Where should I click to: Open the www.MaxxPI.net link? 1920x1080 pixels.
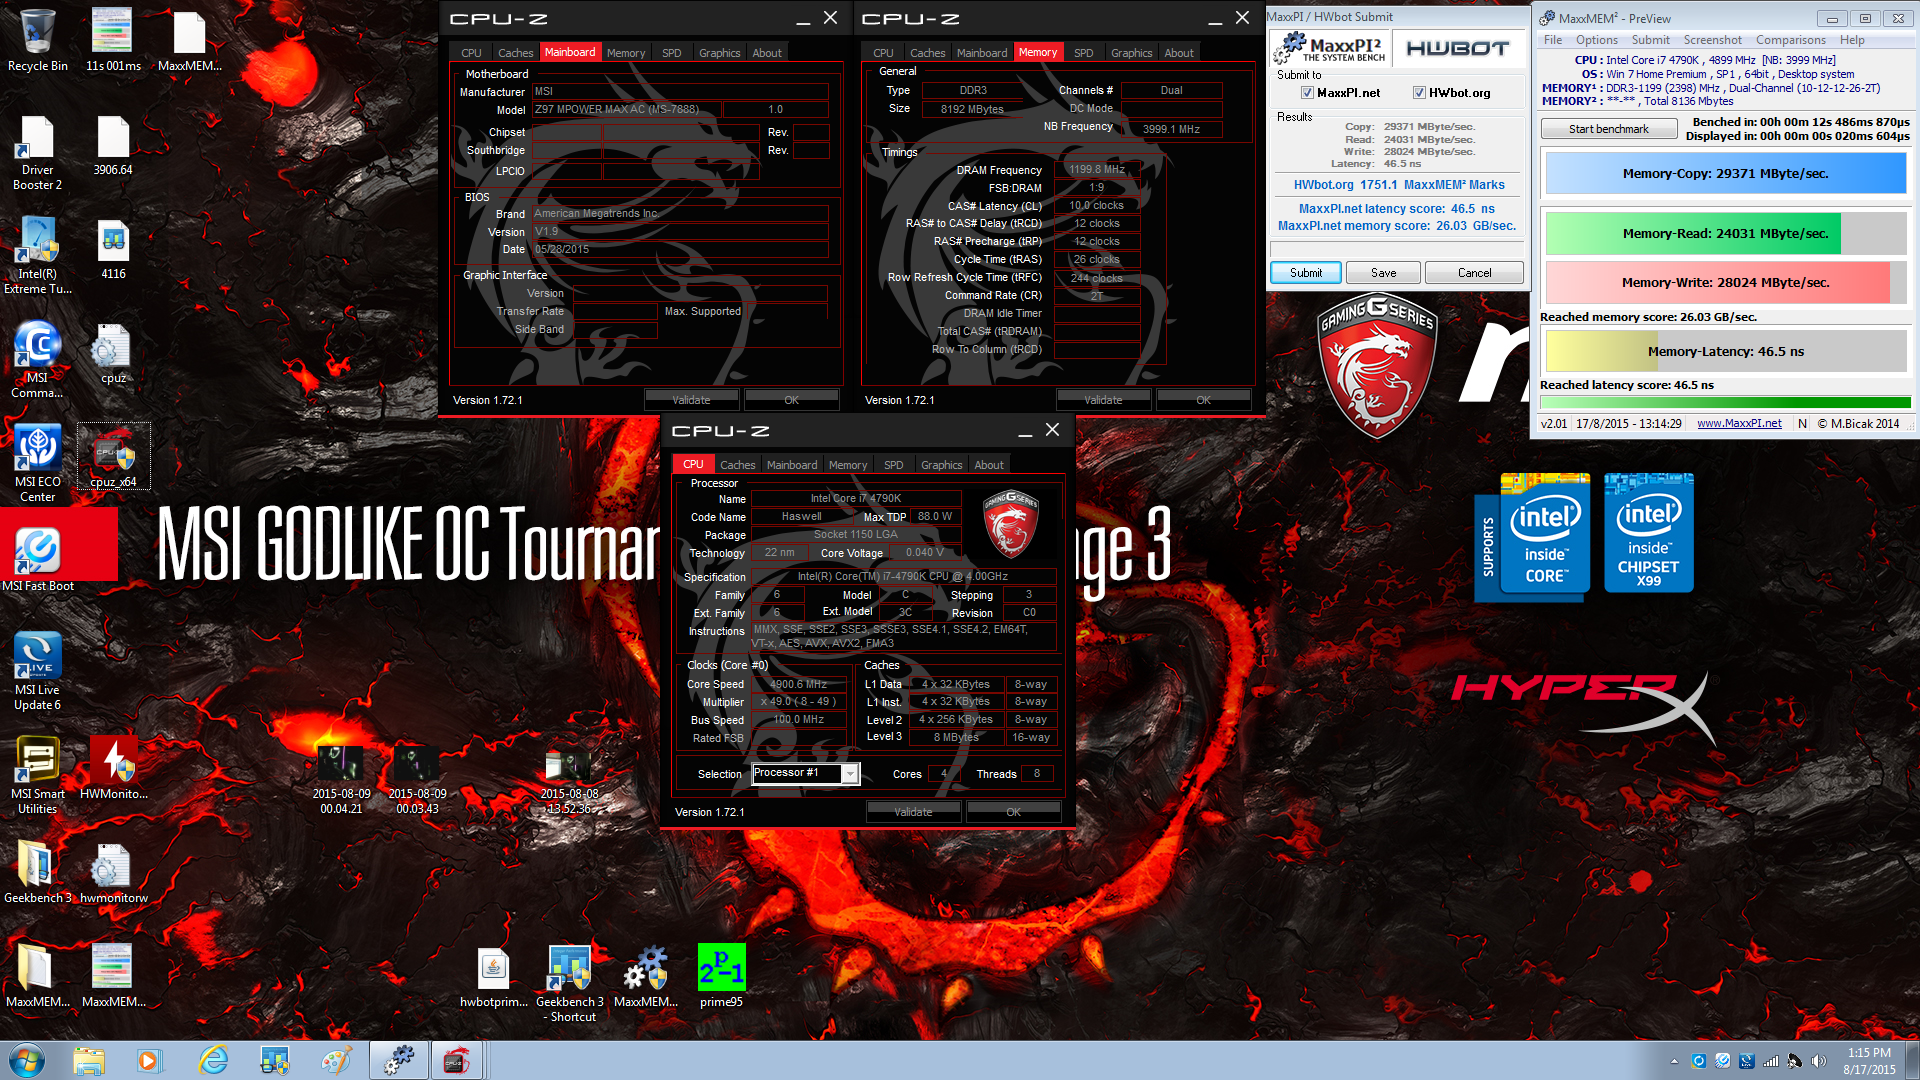click(x=1739, y=424)
